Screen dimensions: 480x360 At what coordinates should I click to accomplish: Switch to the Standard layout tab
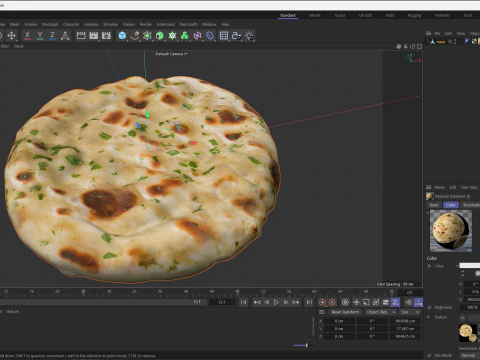288,15
